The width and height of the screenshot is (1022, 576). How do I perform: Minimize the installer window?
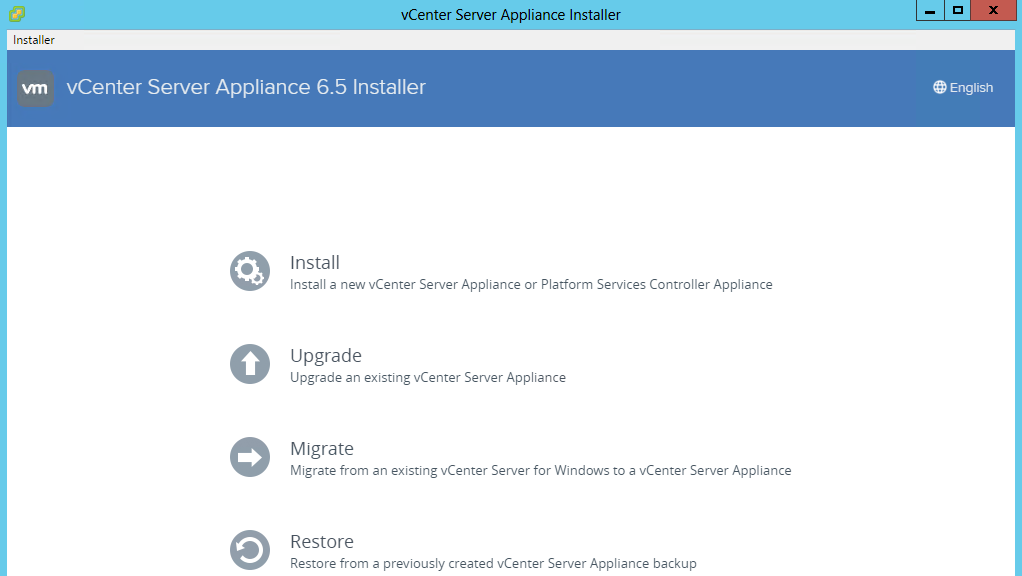pyautogui.click(x=930, y=10)
